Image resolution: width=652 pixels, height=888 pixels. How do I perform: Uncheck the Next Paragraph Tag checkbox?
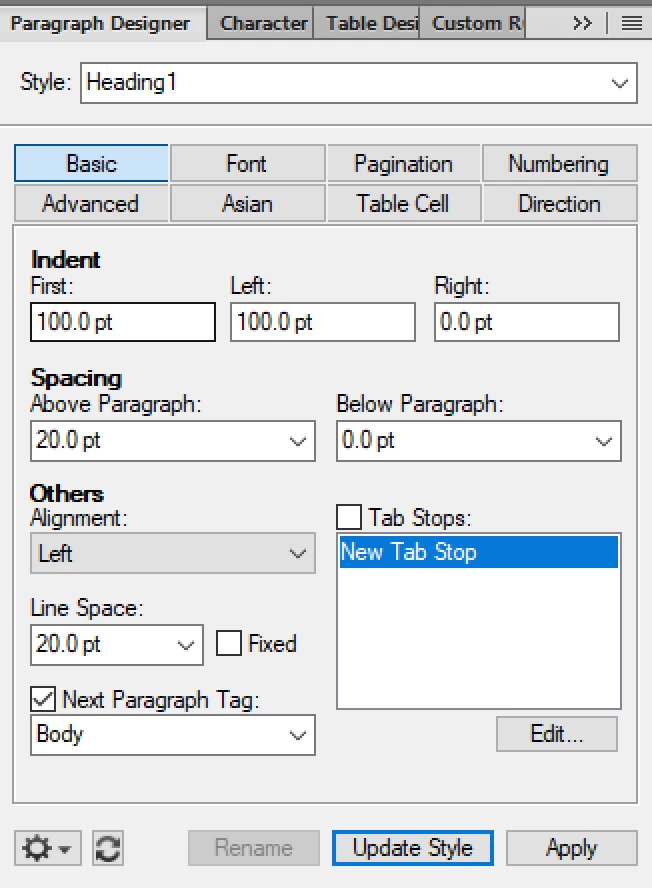(43, 699)
